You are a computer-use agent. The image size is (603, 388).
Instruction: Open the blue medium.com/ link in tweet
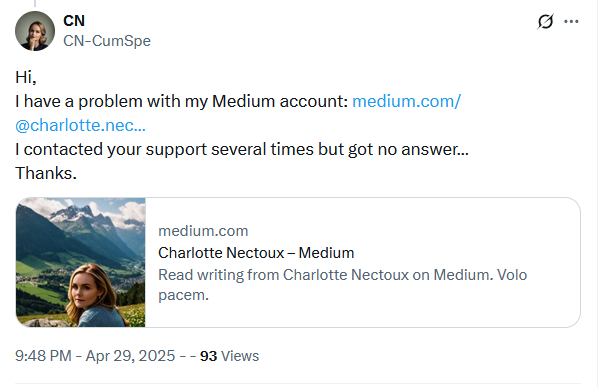coord(406,102)
